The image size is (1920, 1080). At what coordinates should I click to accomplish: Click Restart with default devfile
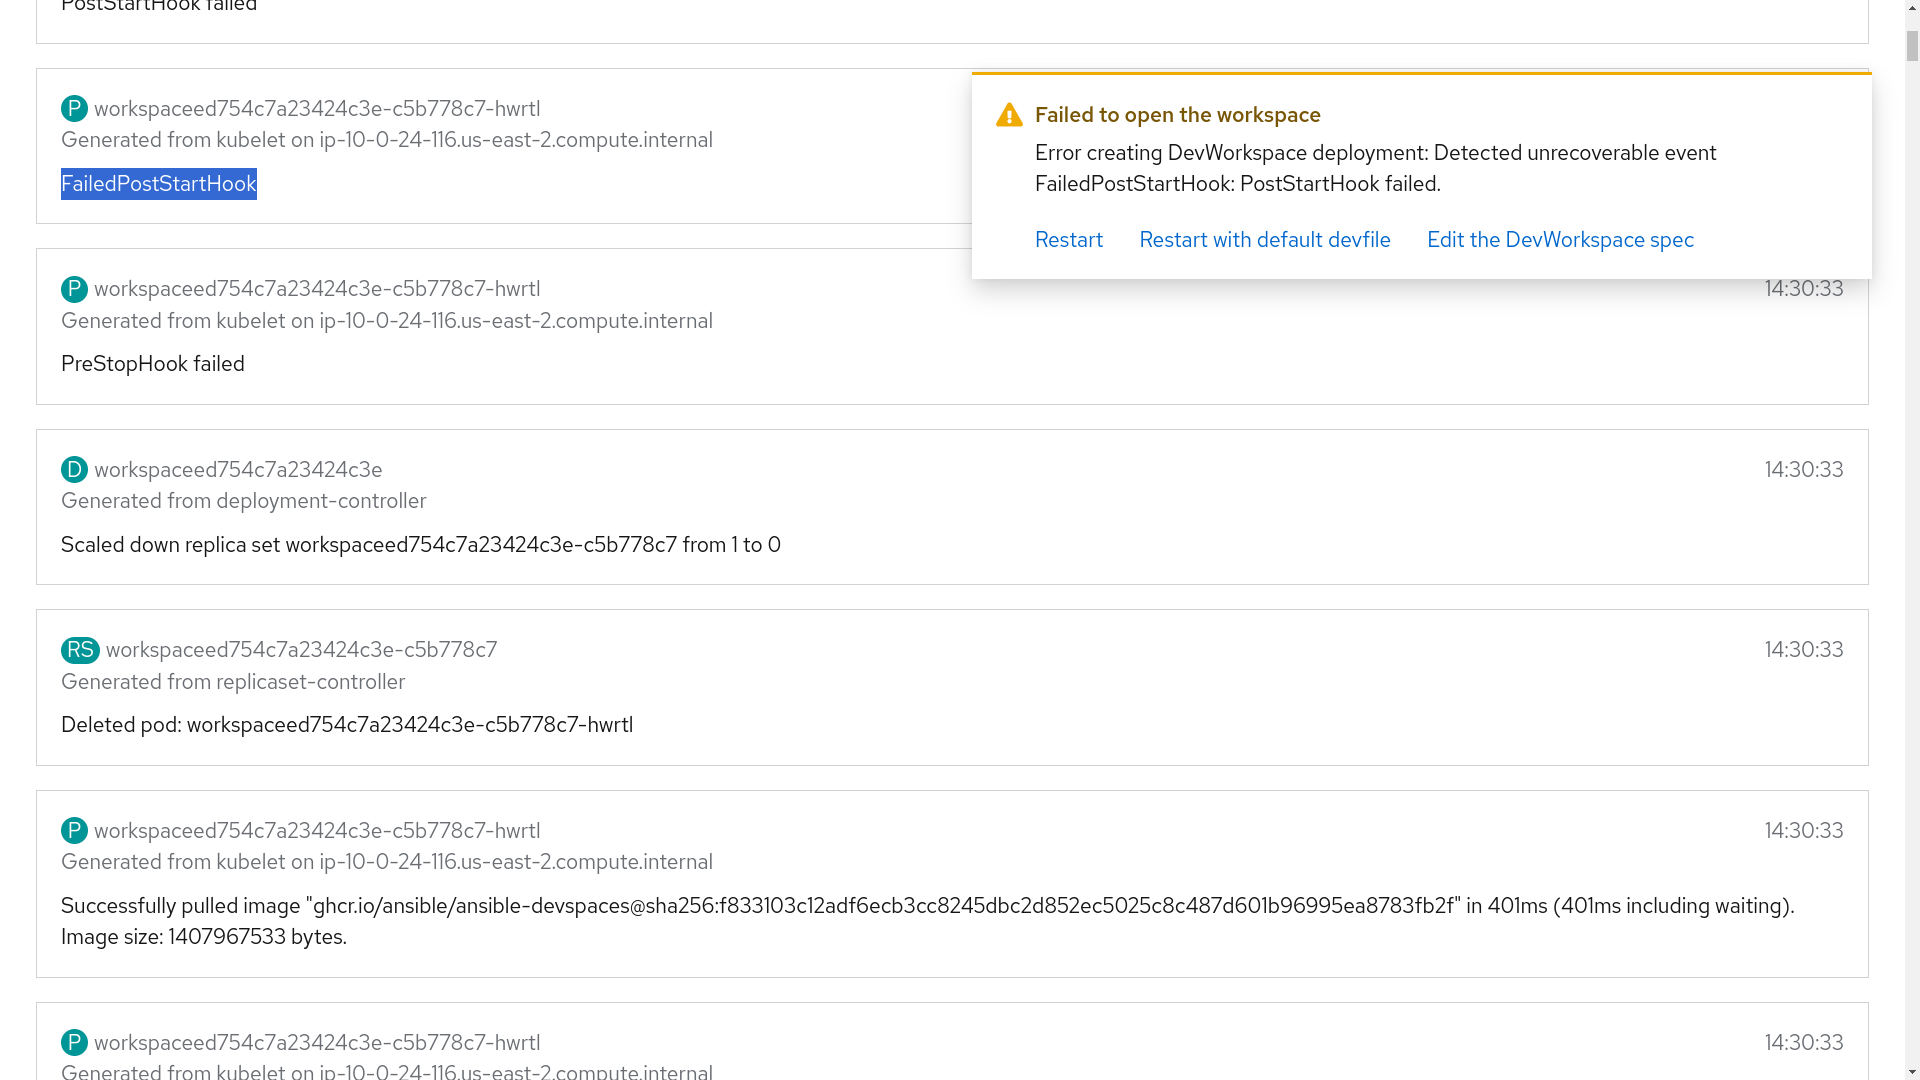pos(1264,240)
